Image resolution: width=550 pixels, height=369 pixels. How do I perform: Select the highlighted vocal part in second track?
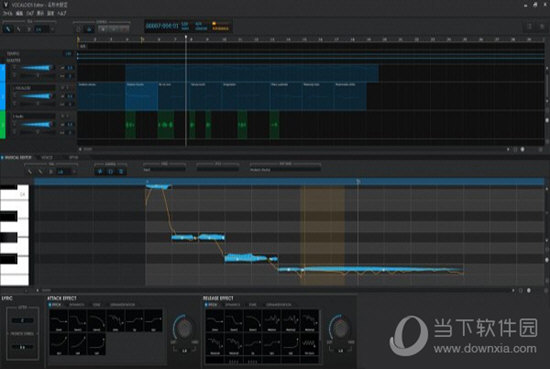(x=141, y=96)
